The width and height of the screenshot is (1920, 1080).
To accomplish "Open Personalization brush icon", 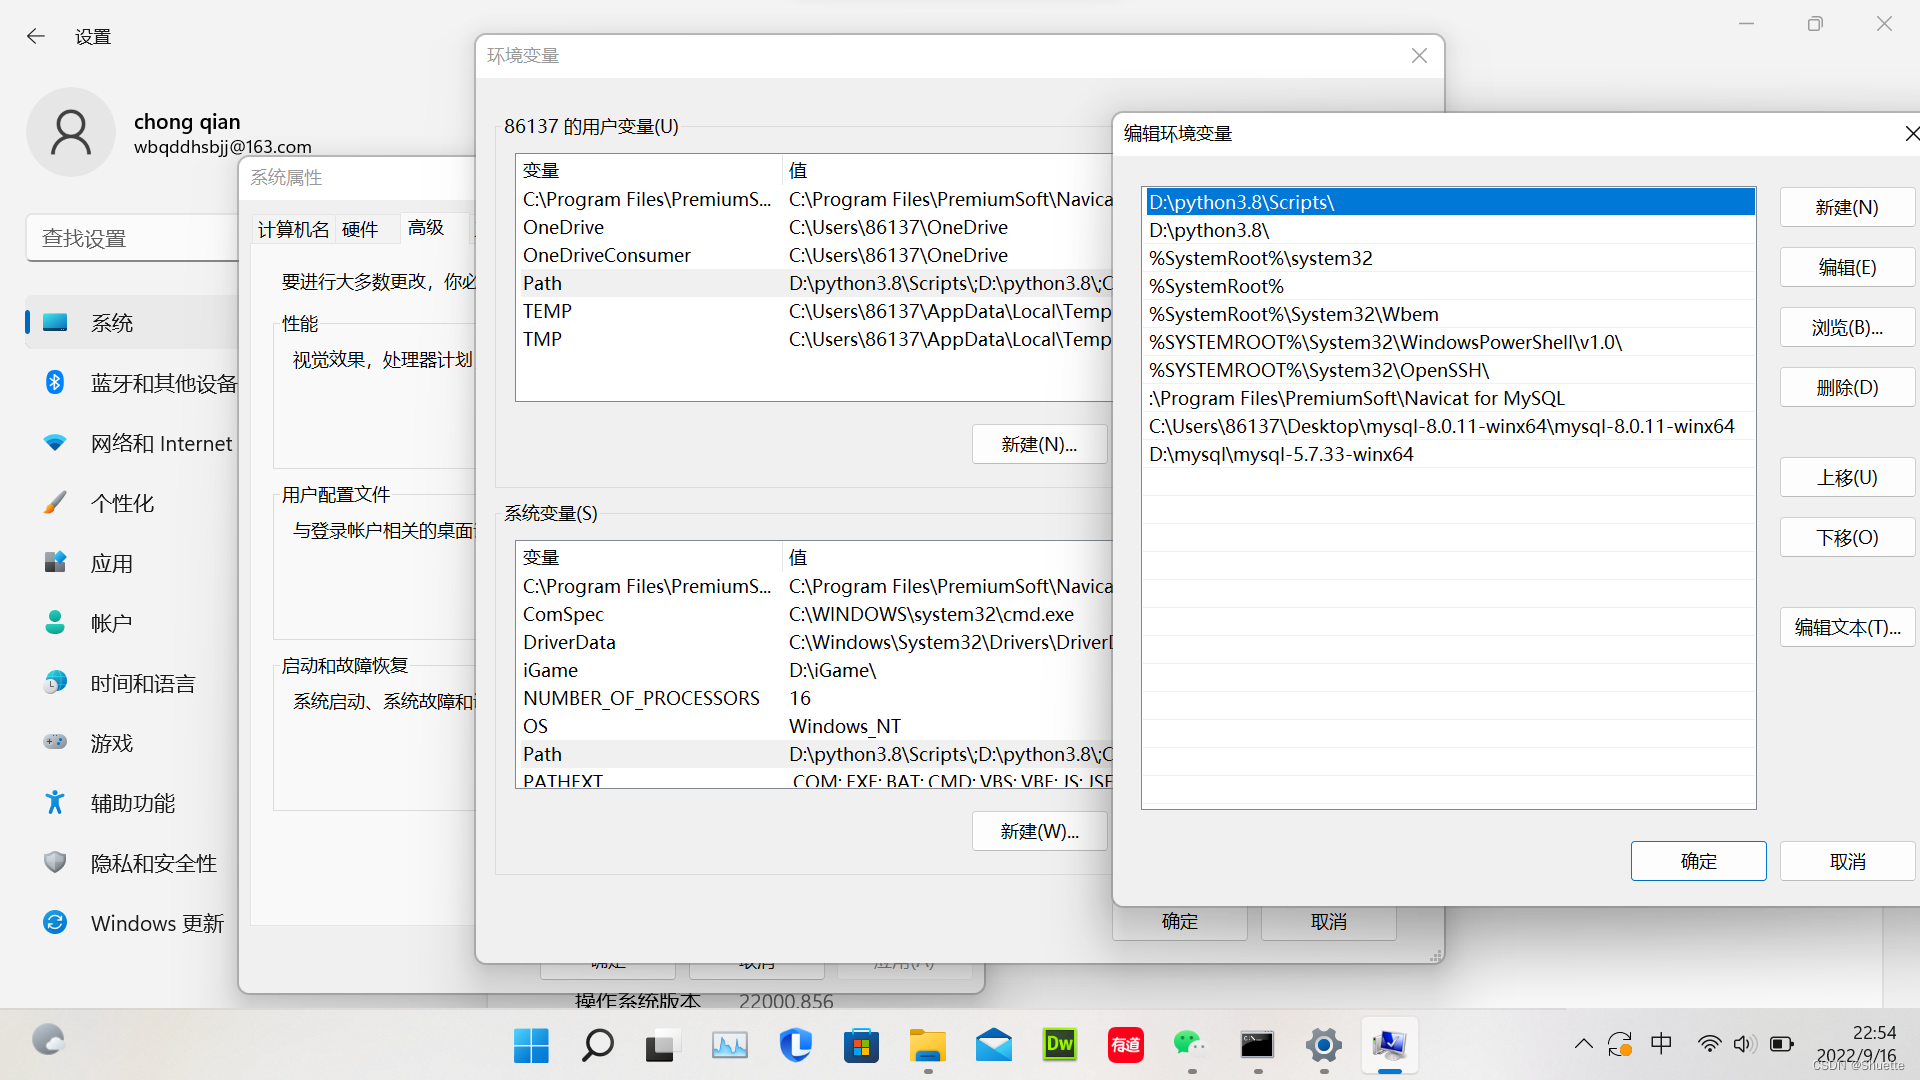I will click(55, 503).
